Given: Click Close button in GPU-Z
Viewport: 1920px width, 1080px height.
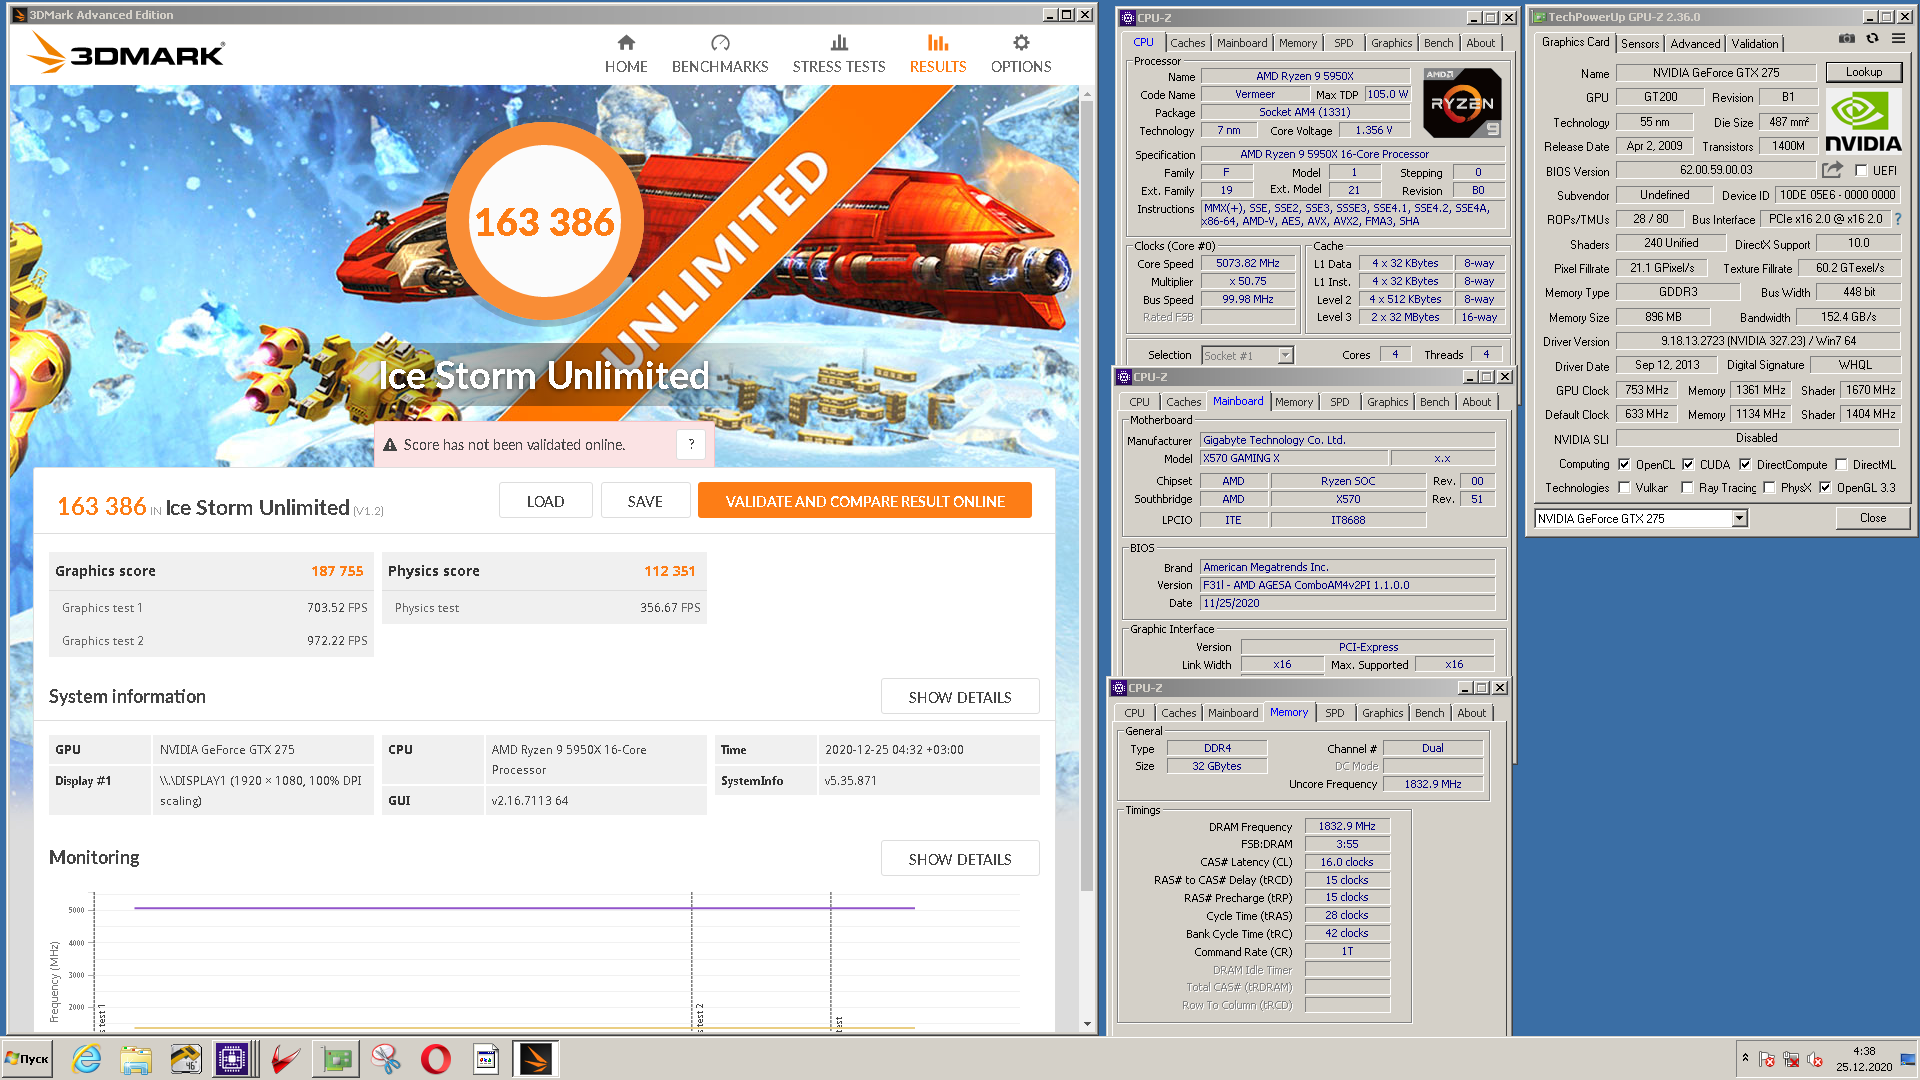Looking at the screenshot, I should click(x=1873, y=518).
